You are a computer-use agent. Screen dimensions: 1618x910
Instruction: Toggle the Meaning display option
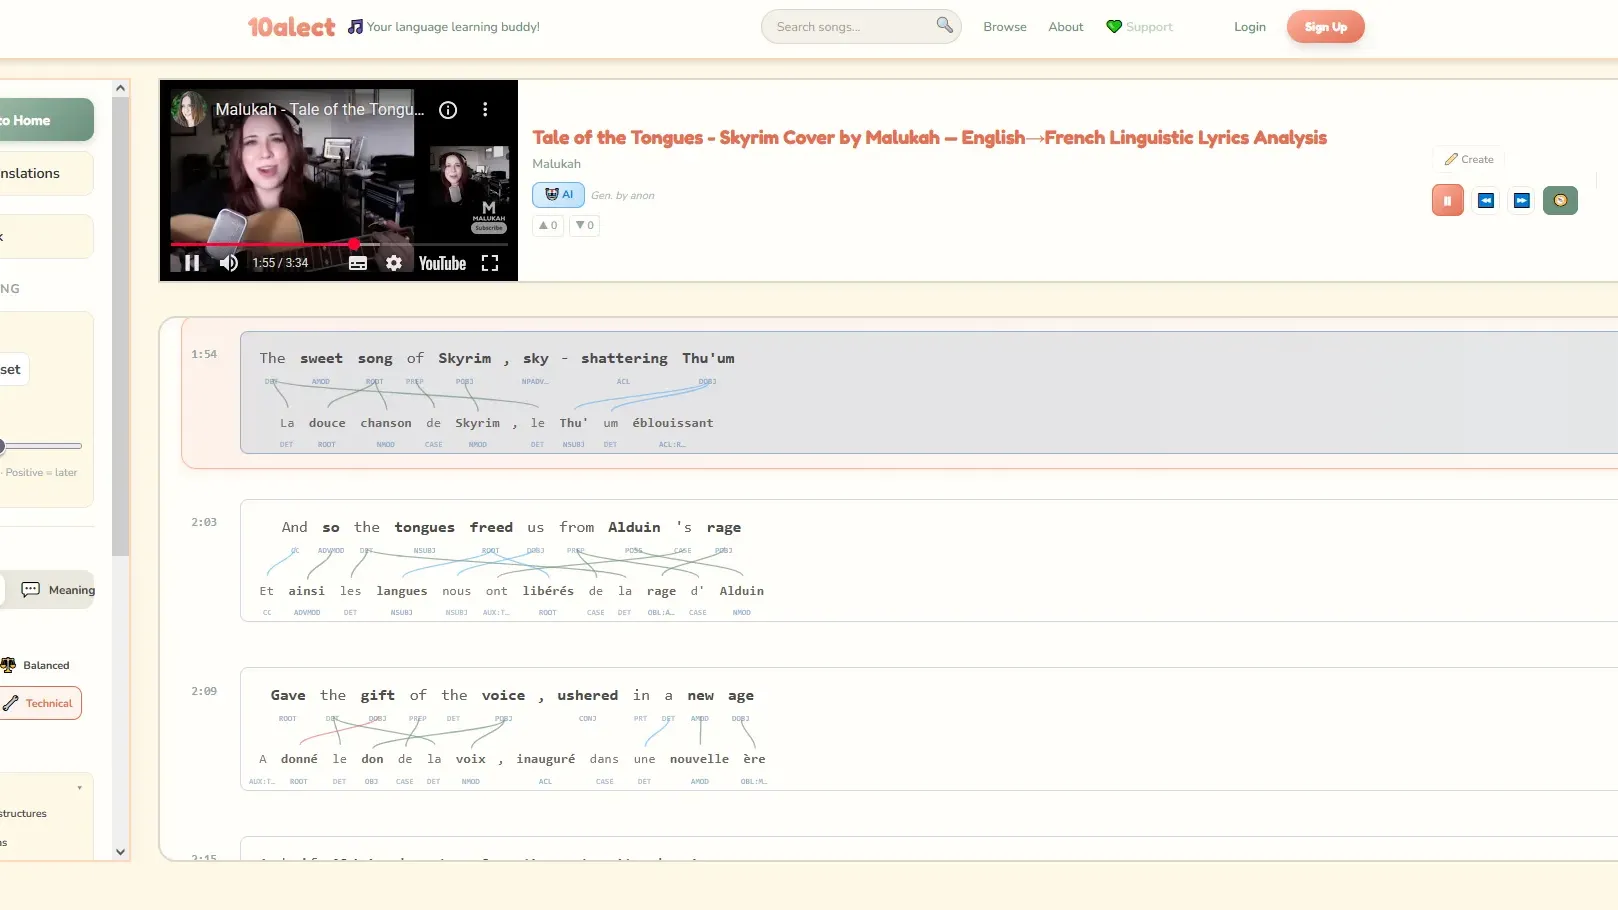pyautogui.click(x=55, y=590)
